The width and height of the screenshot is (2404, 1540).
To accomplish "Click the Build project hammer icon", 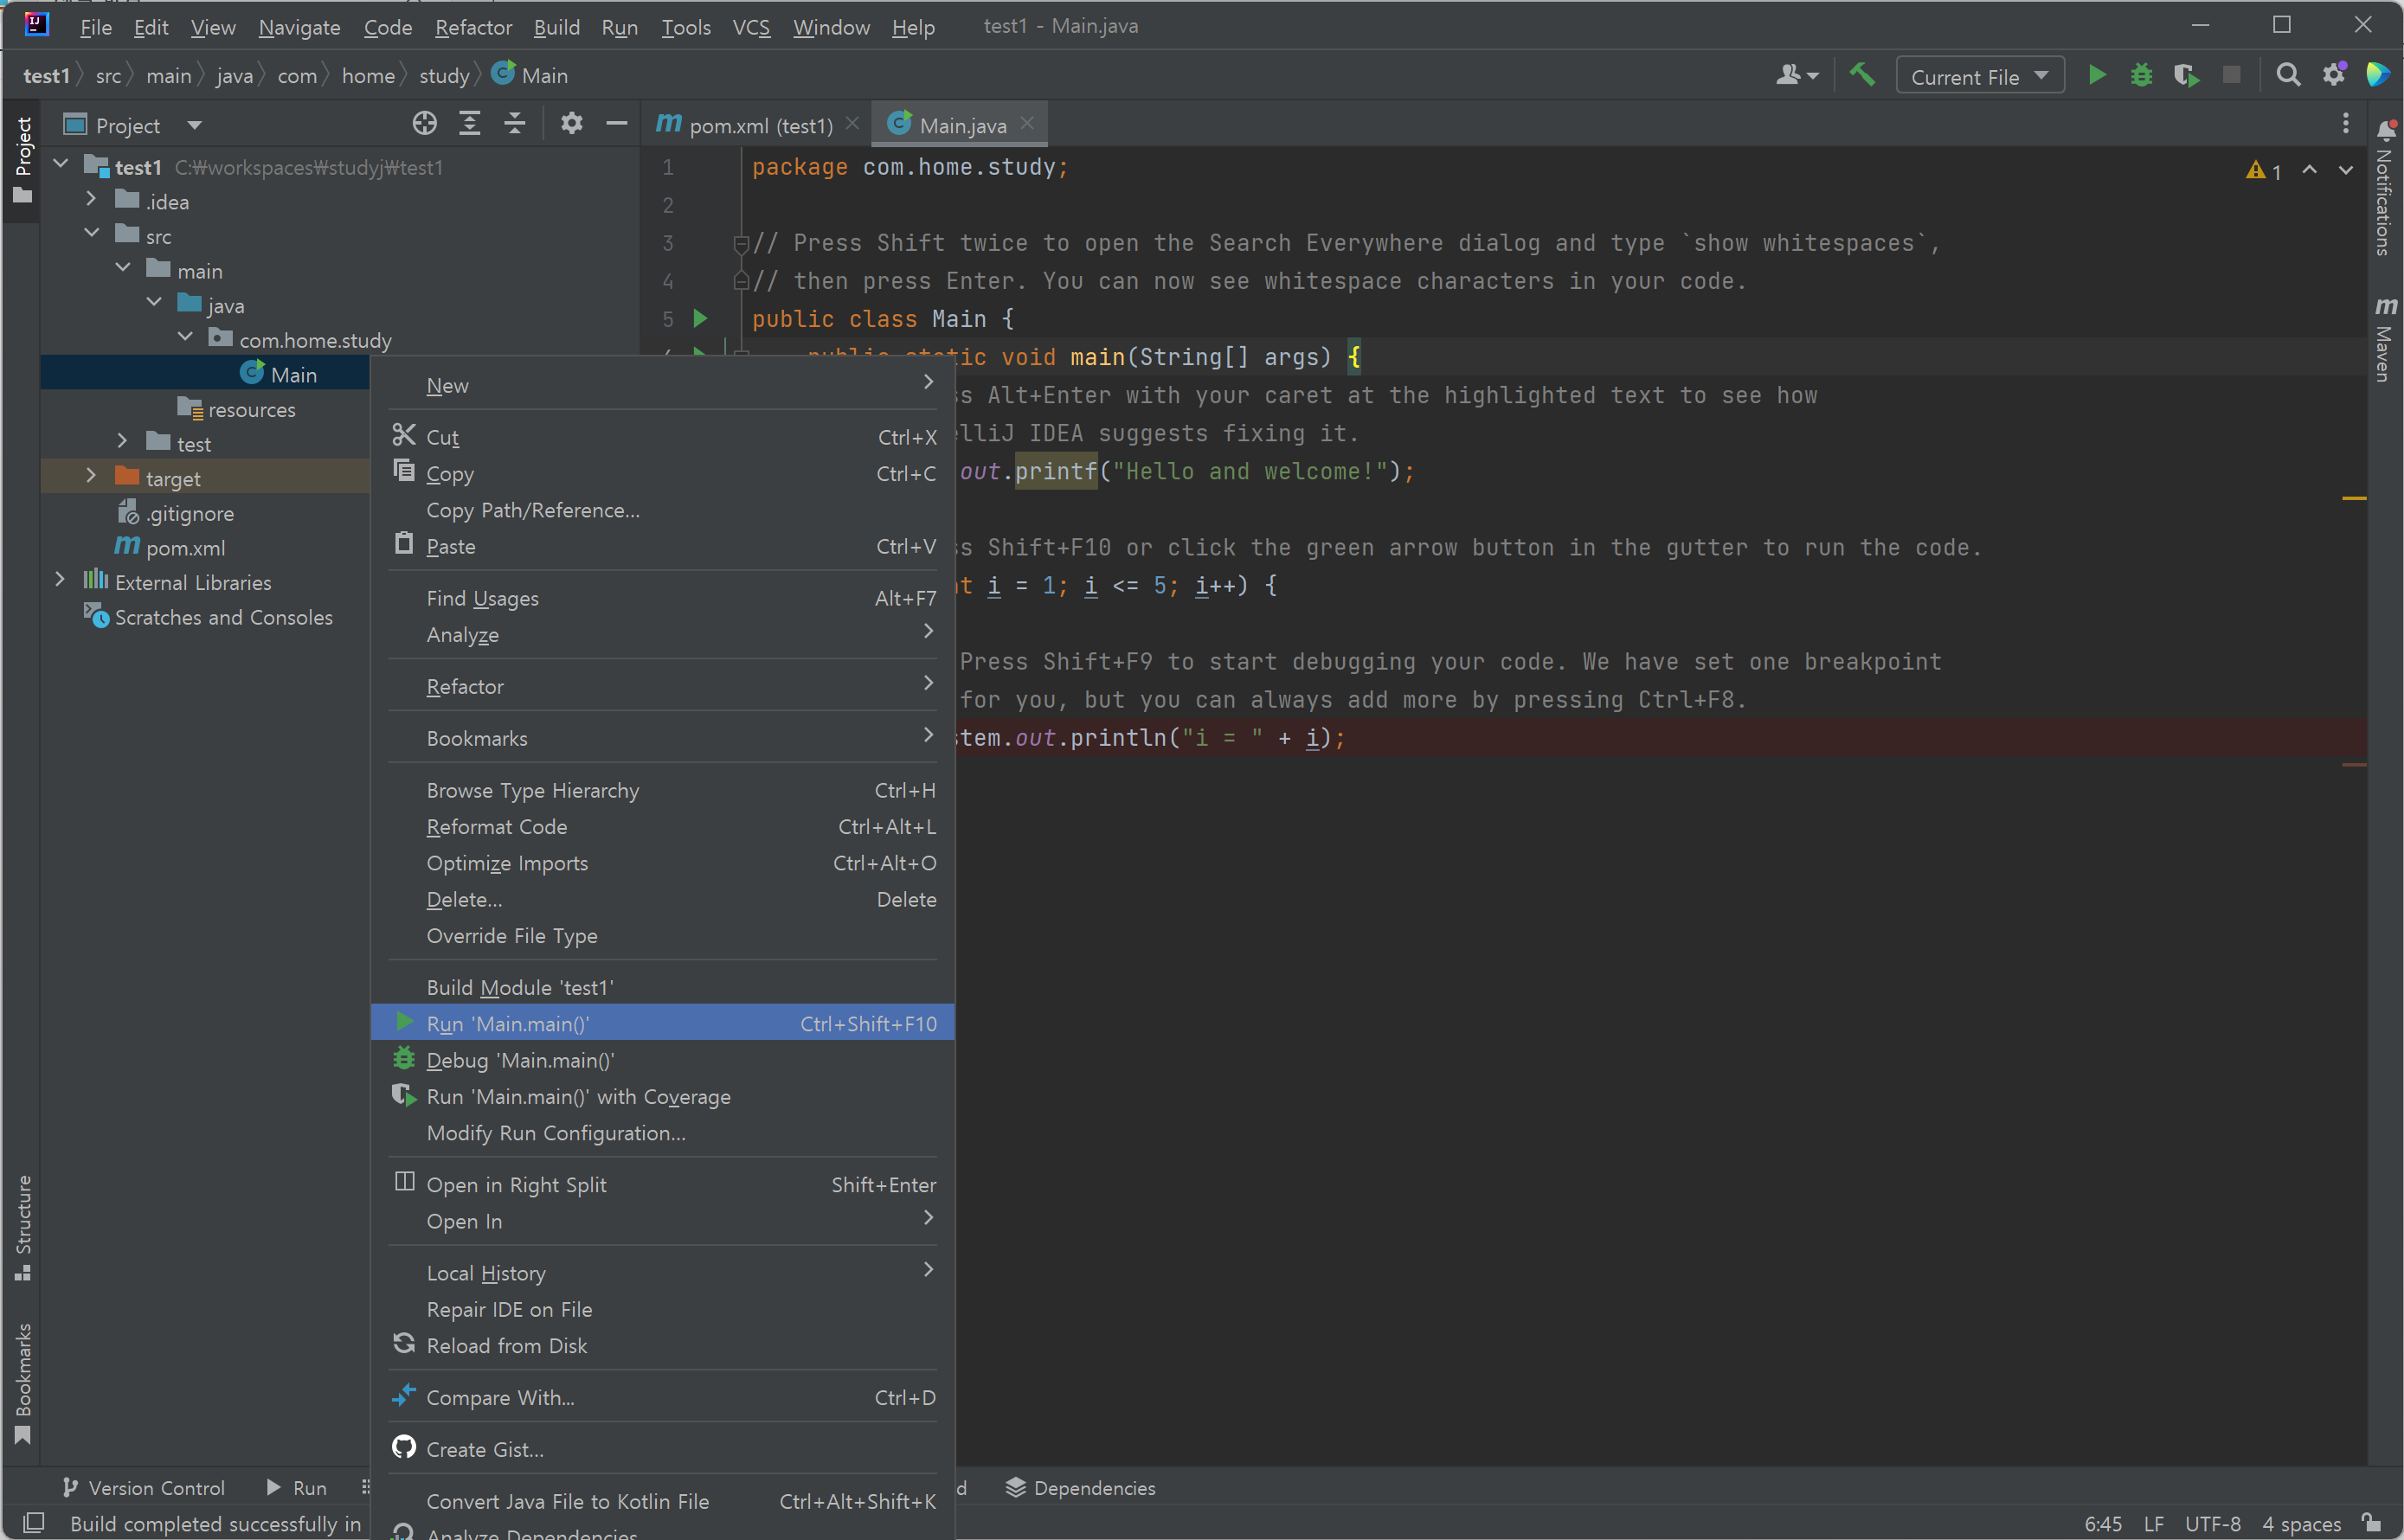I will coord(1861,76).
